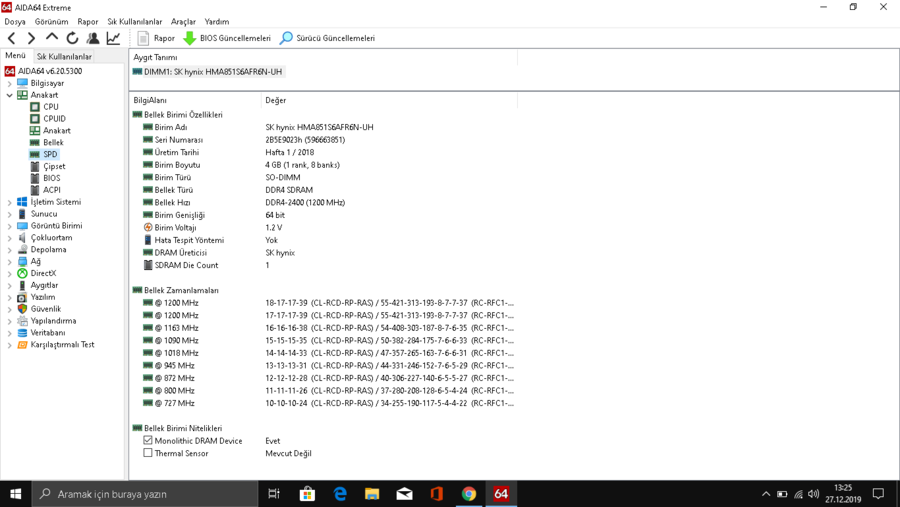Open the Araçlar menu
900x507 pixels.
pyautogui.click(x=183, y=21)
